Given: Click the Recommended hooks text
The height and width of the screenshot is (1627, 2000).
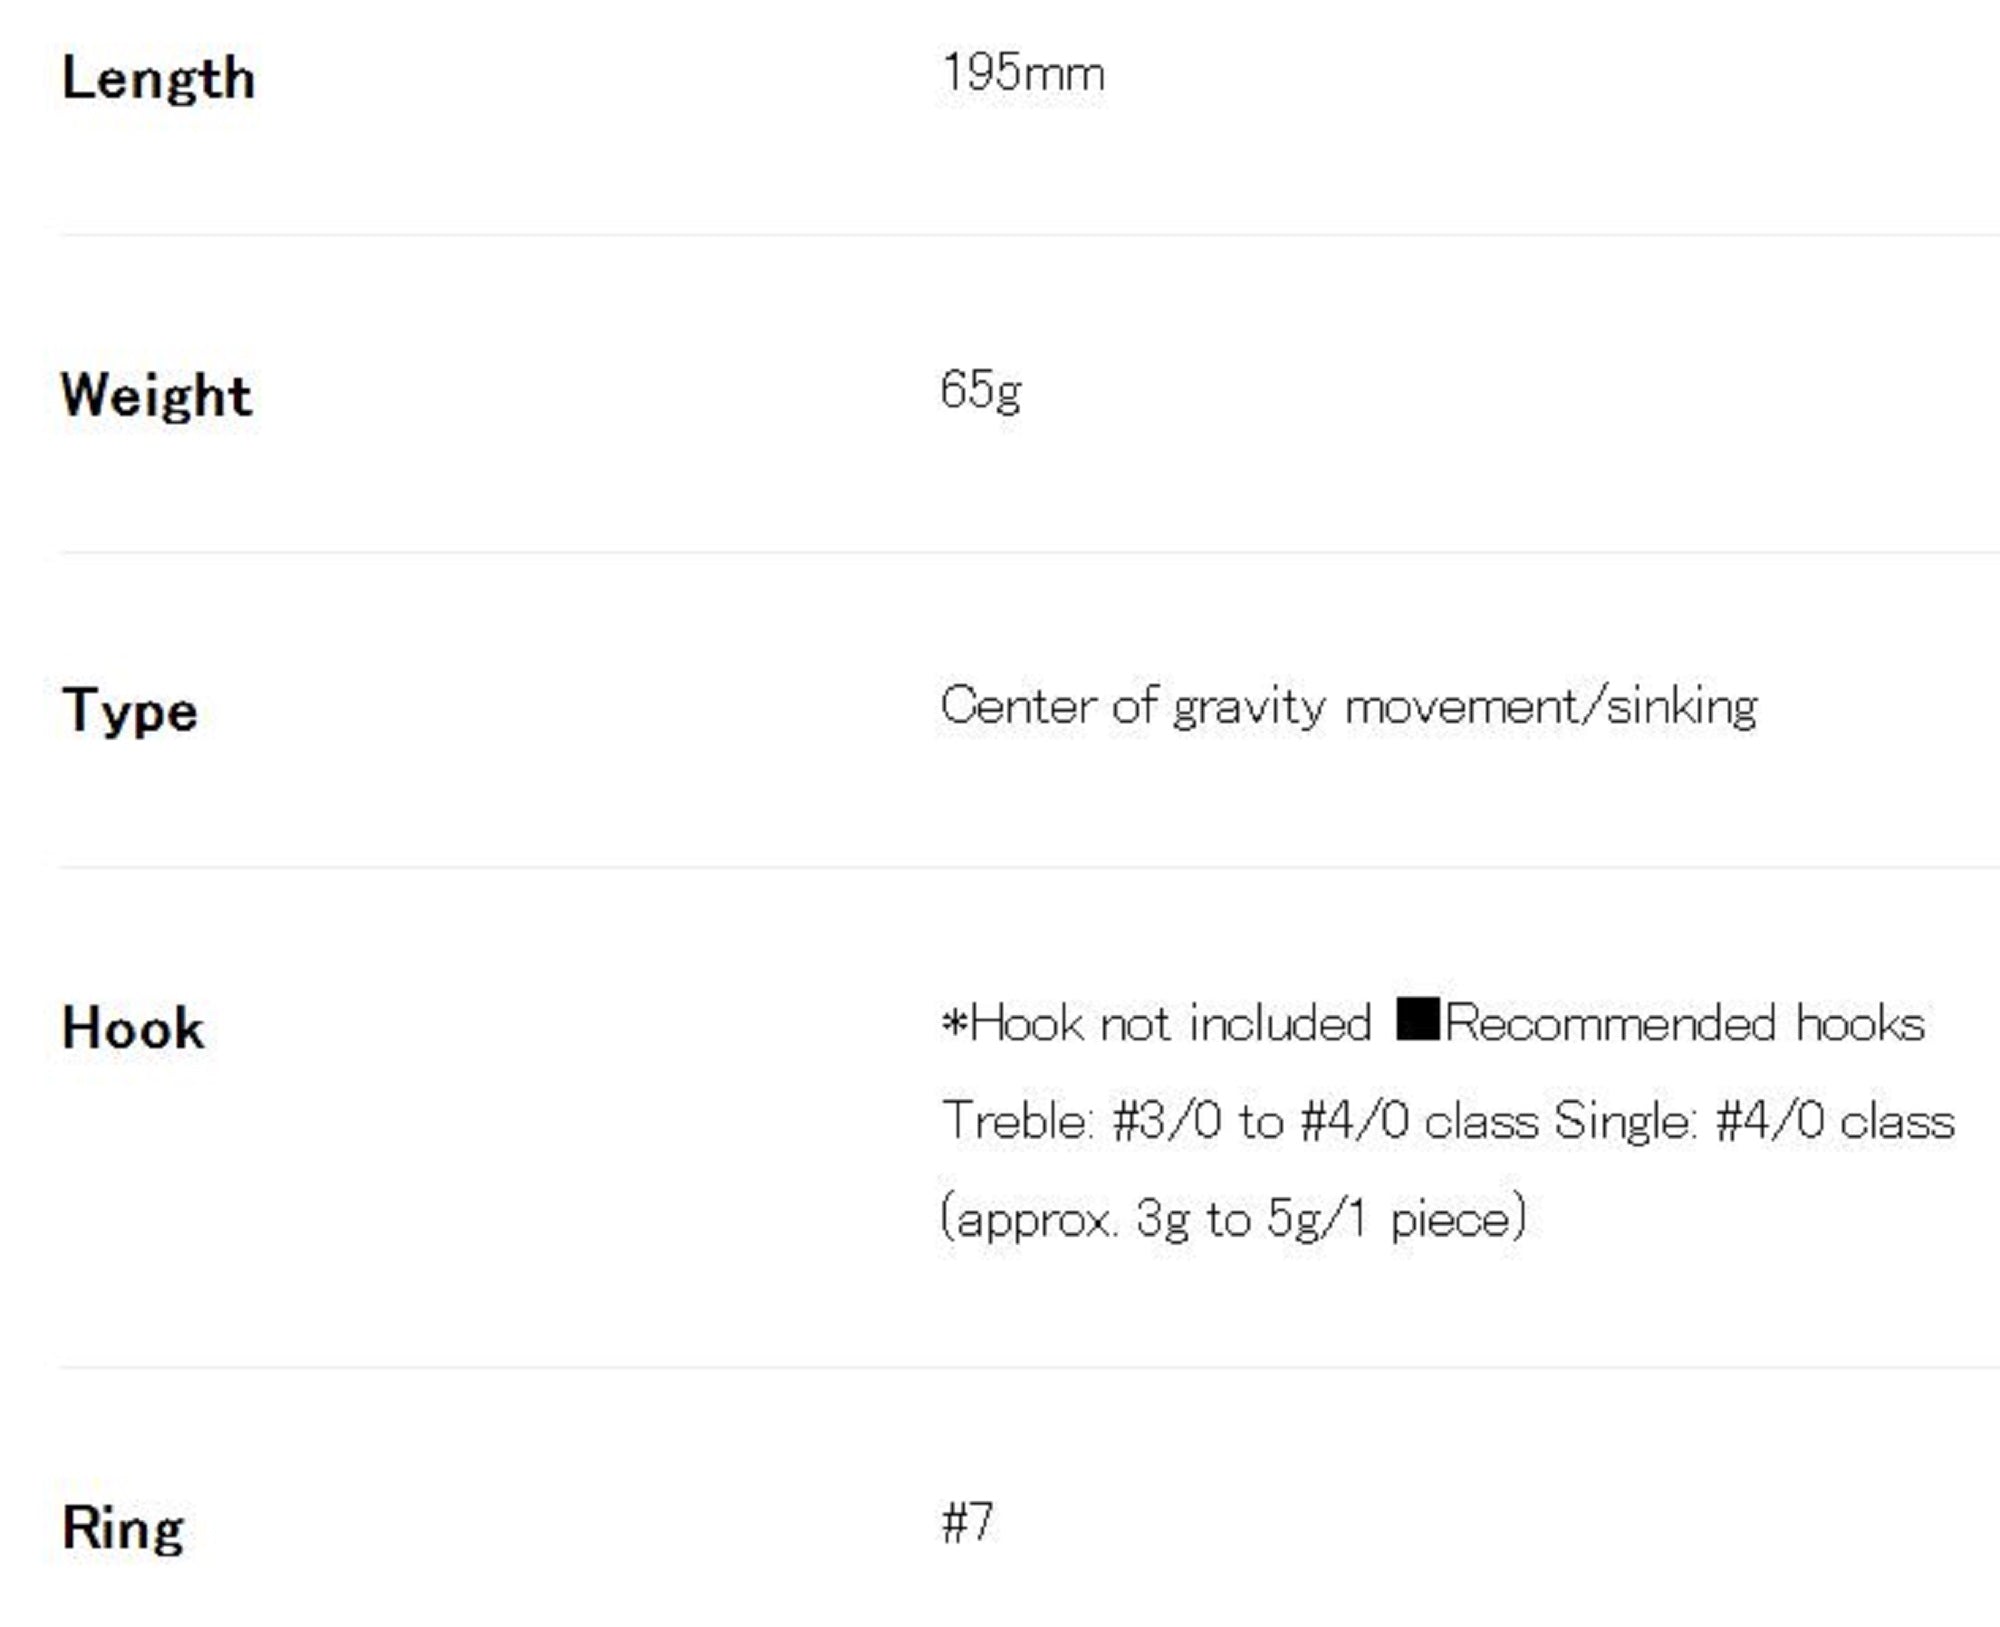Looking at the screenshot, I should coord(1685,1024).
